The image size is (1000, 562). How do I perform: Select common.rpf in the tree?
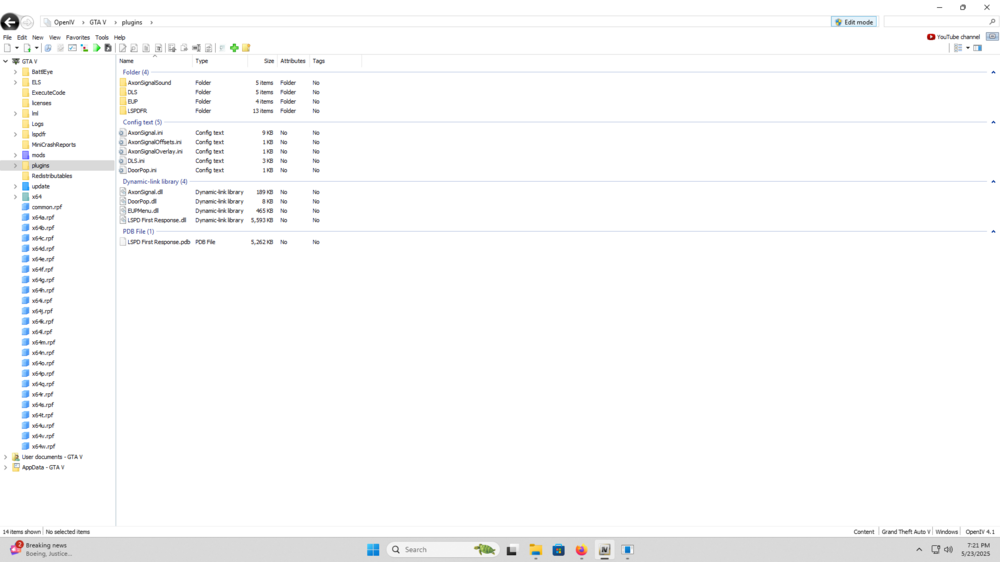coord(47,207)
